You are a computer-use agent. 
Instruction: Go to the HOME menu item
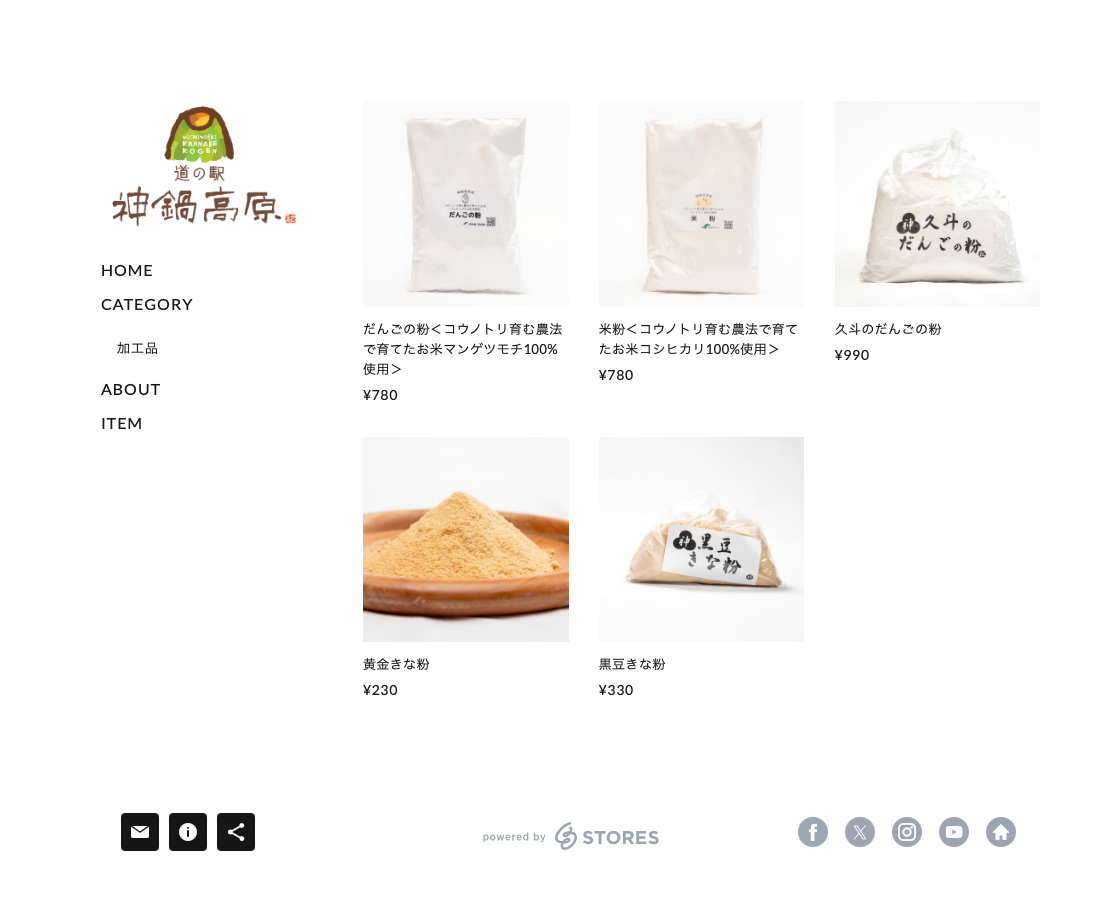[127, 271]
